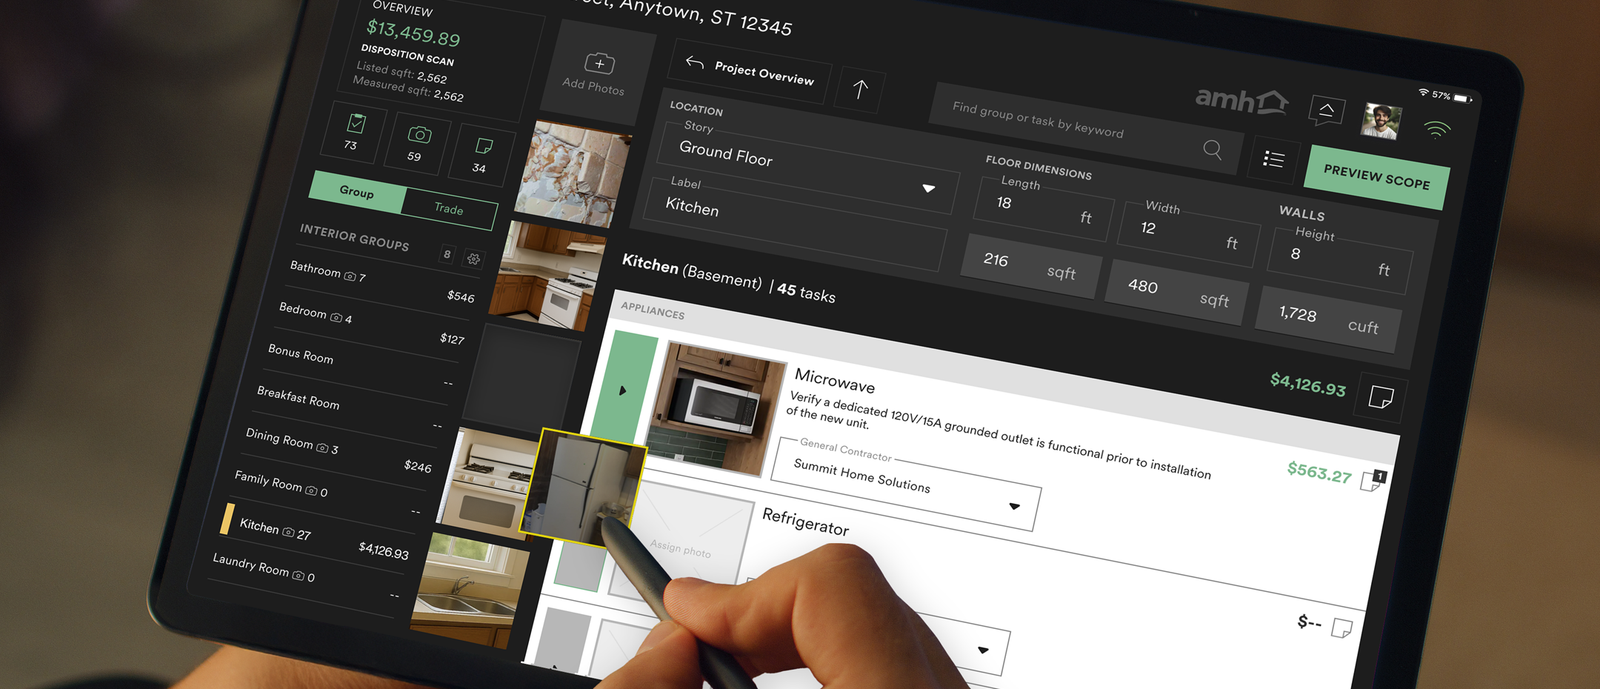Screen dimensions: 1600x689
Task: Click the search magnifier icon
Action: point(1212,150)
